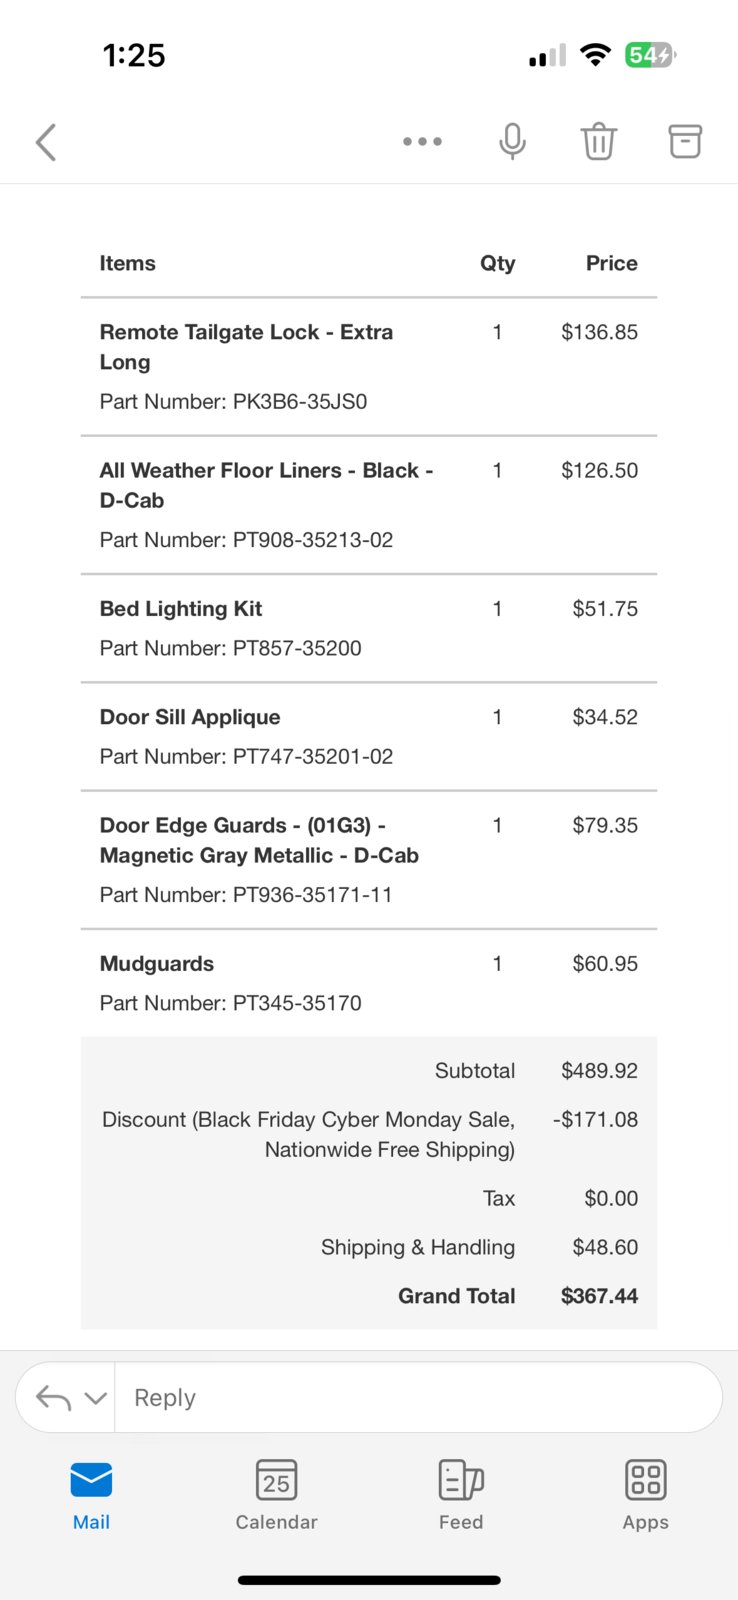Tap the Wi-Fi status icon
Screen dimensions: 738x1600
pos(596,55)
